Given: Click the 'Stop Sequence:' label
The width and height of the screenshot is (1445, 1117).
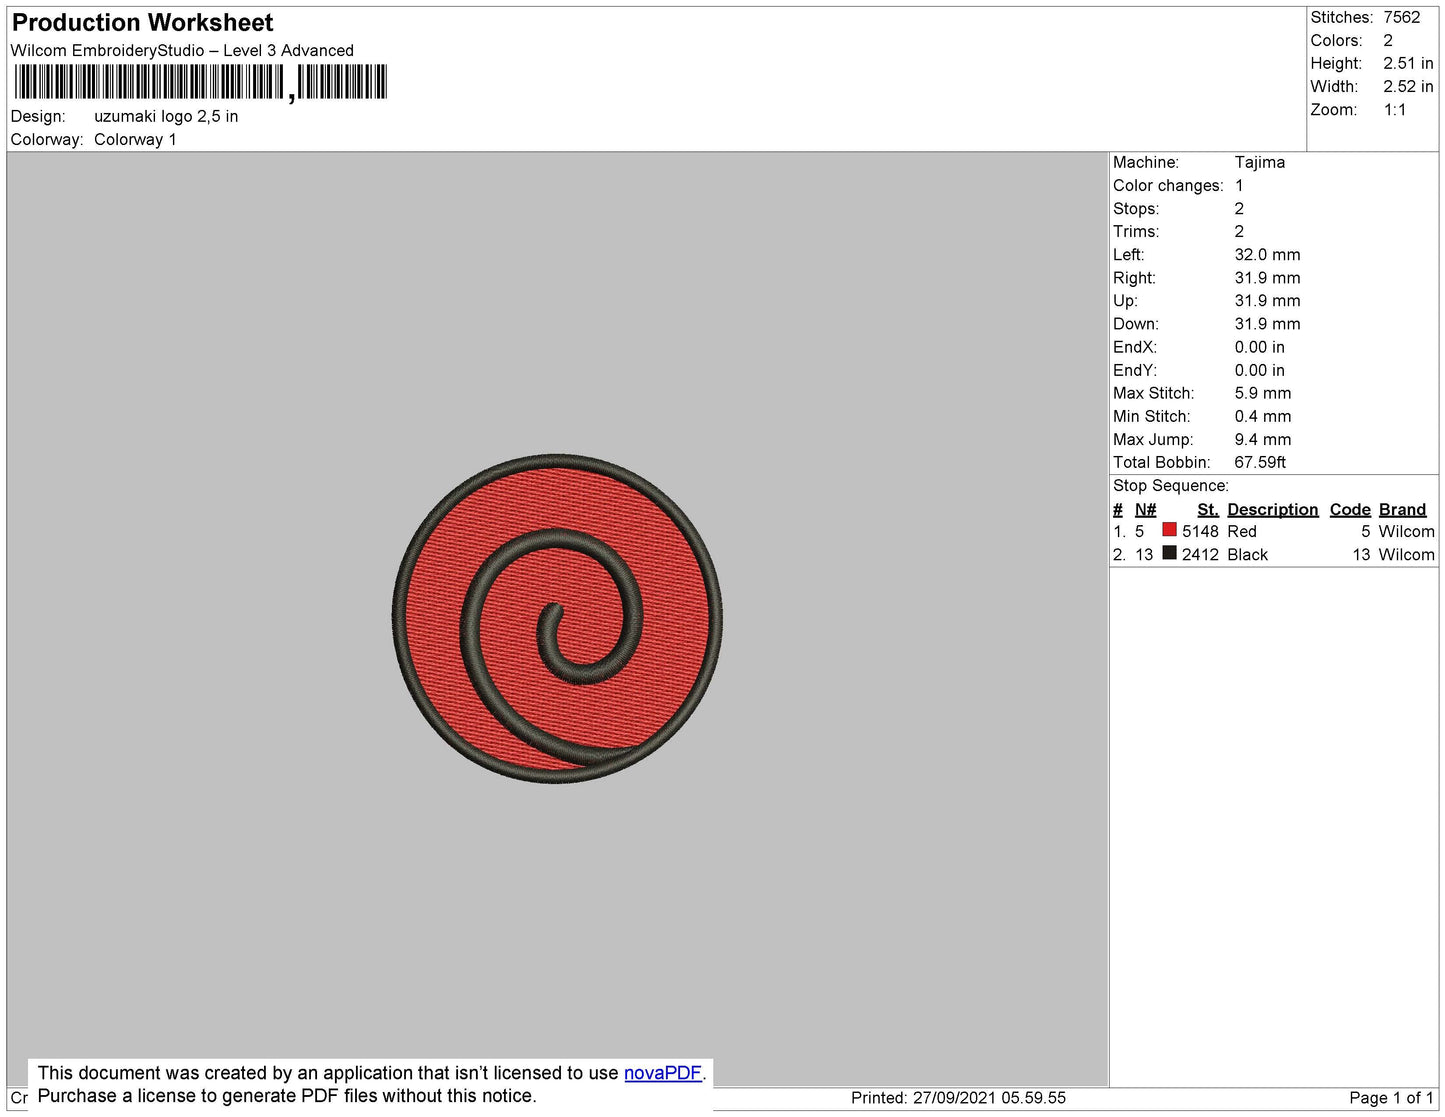Looking at the screenshot, I should (1171, 486).
